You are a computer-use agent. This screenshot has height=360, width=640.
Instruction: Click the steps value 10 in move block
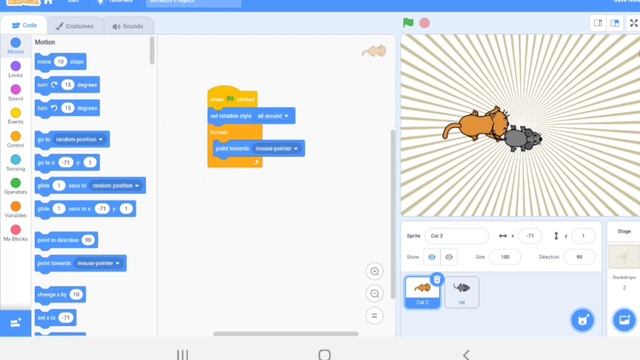pyautogui.click(x=60, y=62)
